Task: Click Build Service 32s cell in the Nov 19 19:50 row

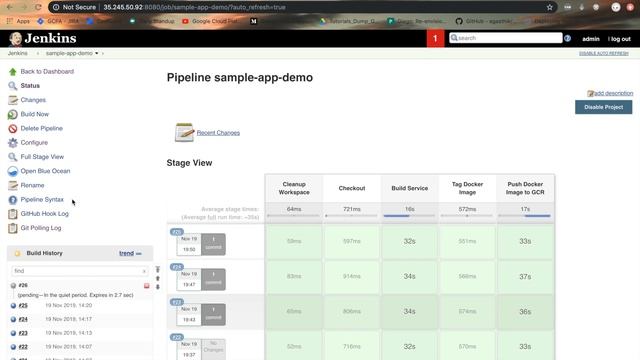Action: [409, 241]
